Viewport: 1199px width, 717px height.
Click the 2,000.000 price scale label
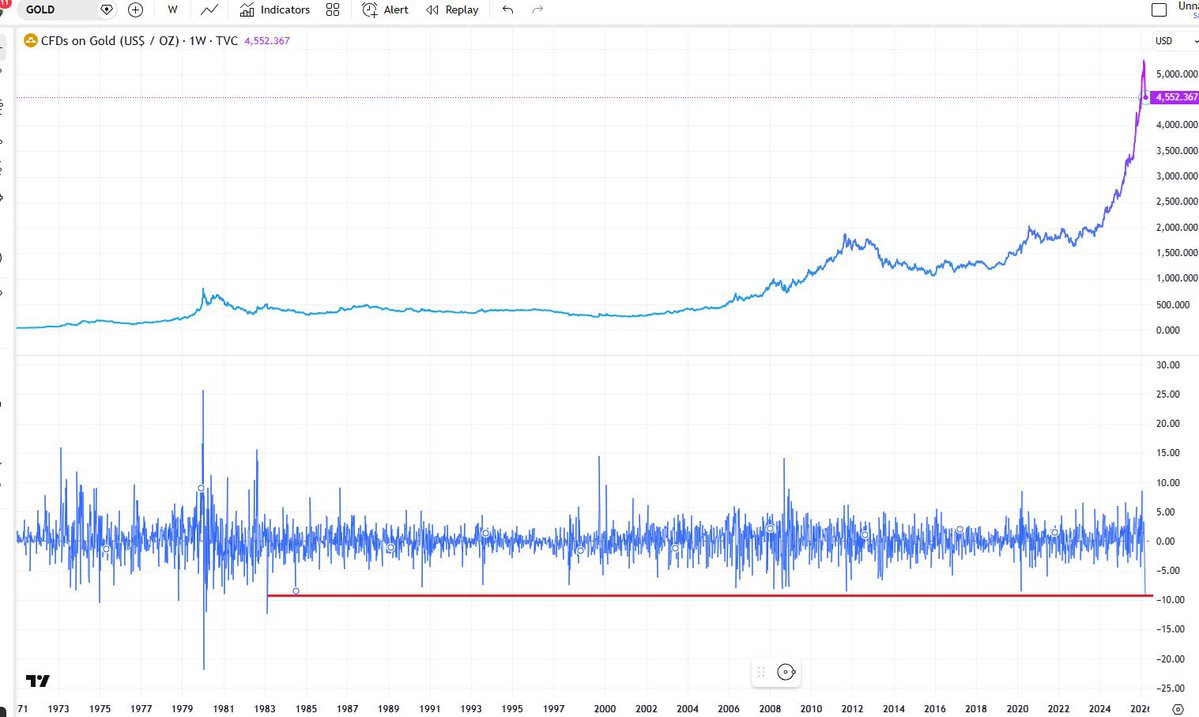tap(1177, 228)
